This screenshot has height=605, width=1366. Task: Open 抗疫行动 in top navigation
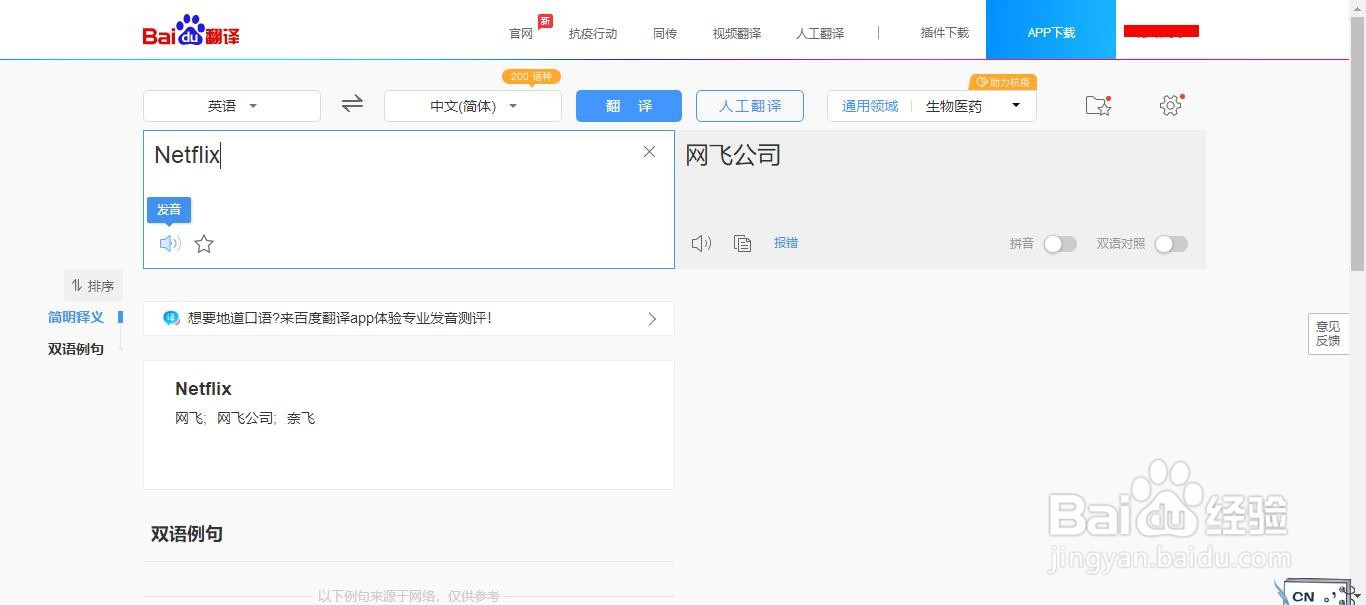click(593, 33)
